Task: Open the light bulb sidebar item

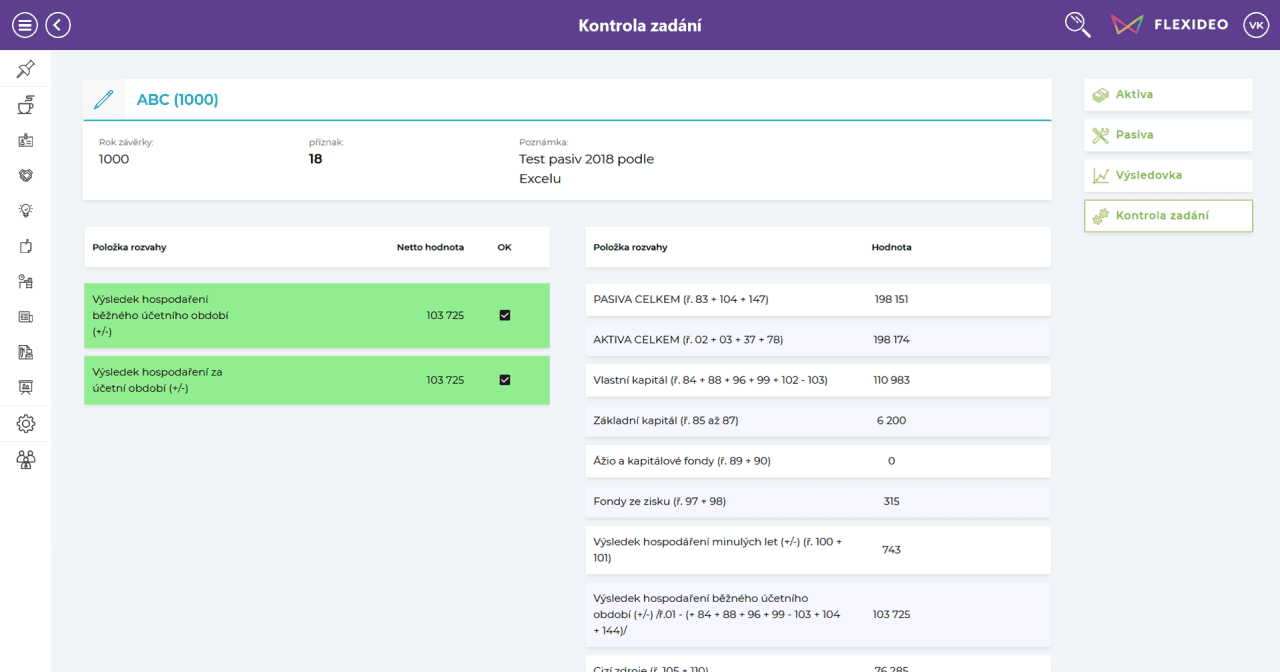Action: pos(26,211)
